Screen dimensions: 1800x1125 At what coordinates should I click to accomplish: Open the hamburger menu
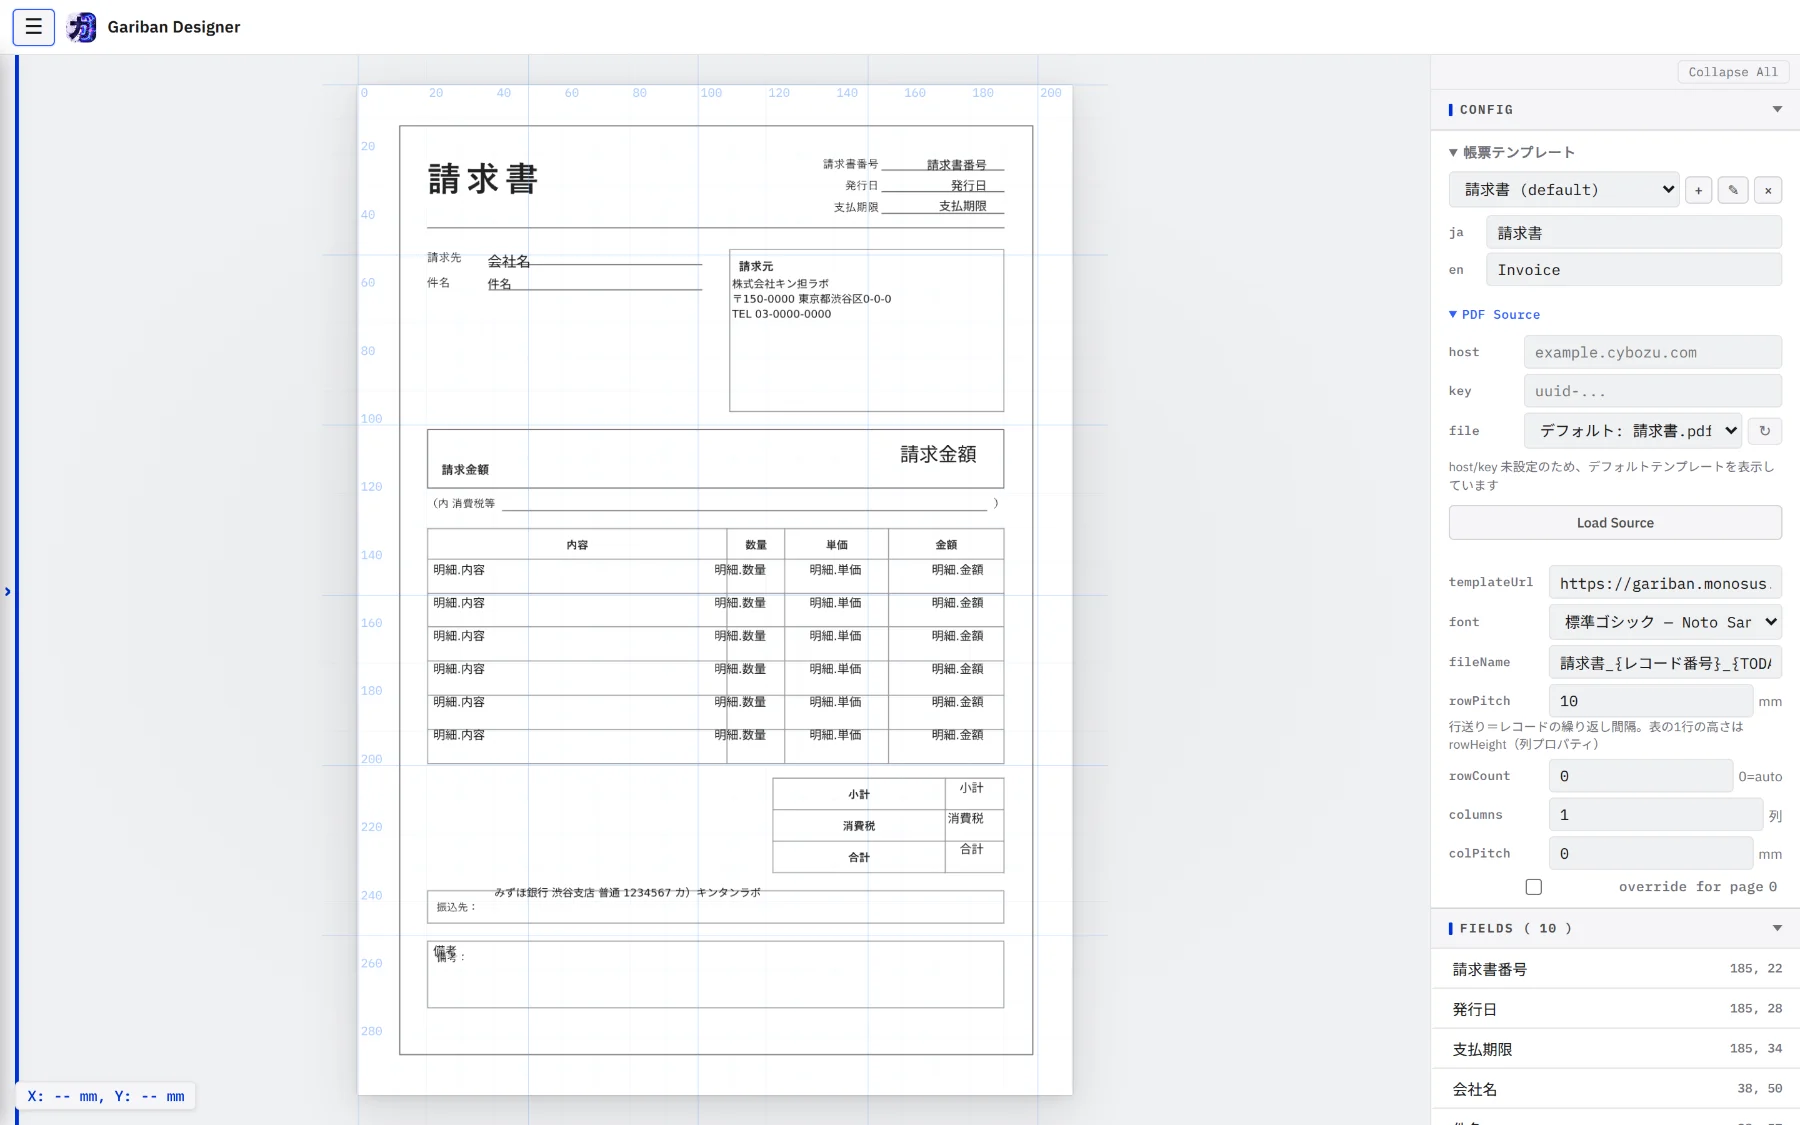tap(33, 27)
